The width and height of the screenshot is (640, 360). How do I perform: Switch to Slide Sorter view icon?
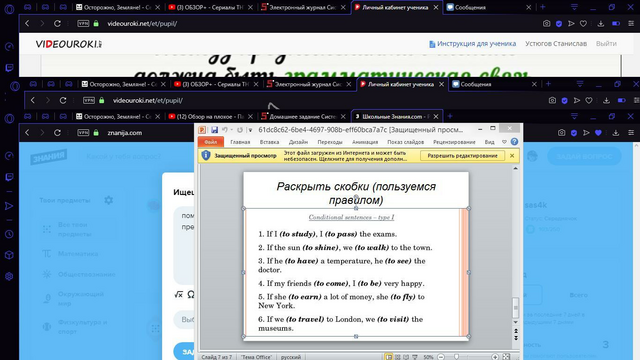click(x=398, y=357)
